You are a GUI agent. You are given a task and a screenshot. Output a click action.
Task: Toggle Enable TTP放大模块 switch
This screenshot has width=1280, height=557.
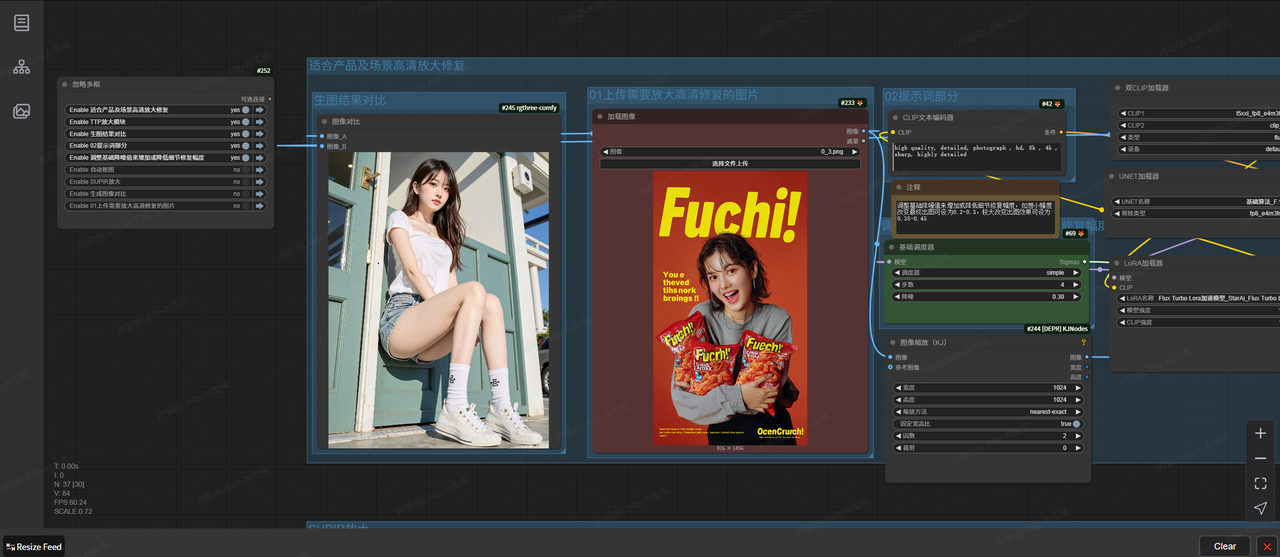point(246,122)
